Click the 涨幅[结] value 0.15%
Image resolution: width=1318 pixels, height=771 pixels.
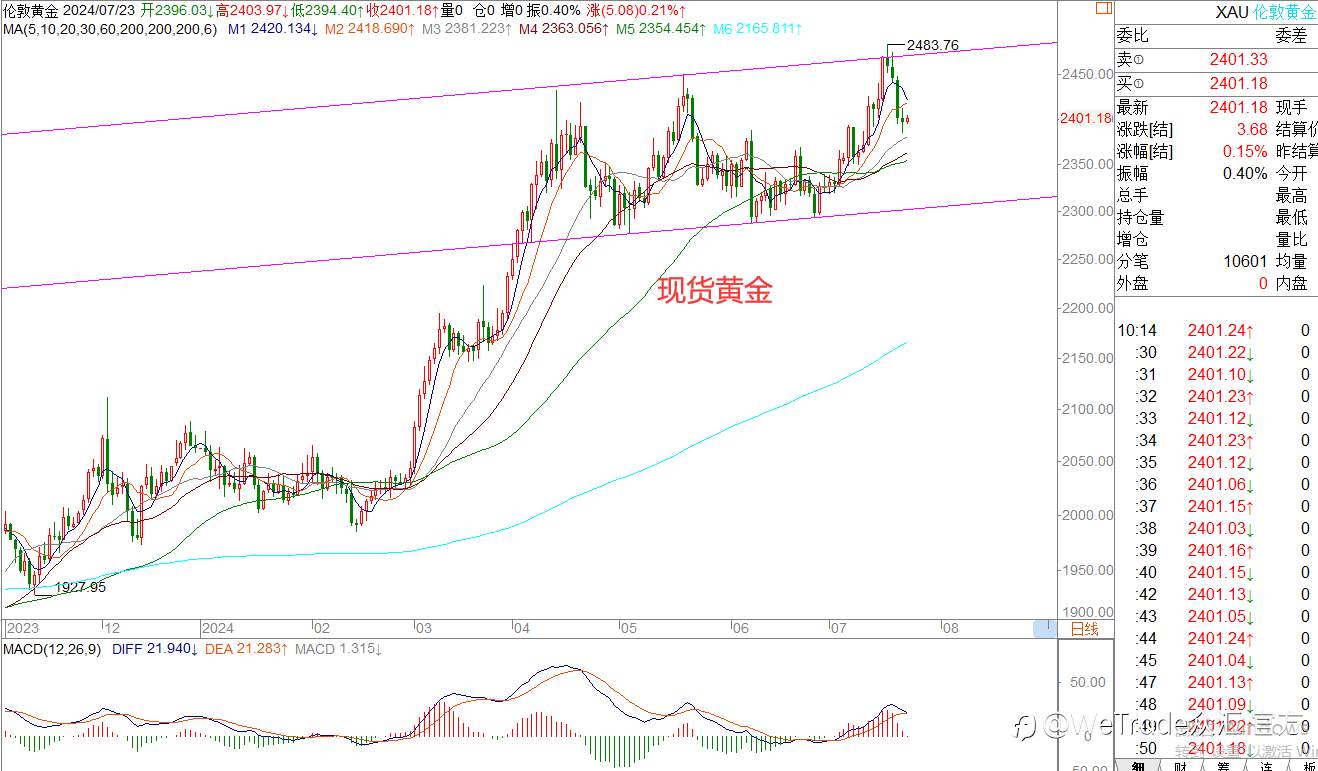tap(1245, 151)
